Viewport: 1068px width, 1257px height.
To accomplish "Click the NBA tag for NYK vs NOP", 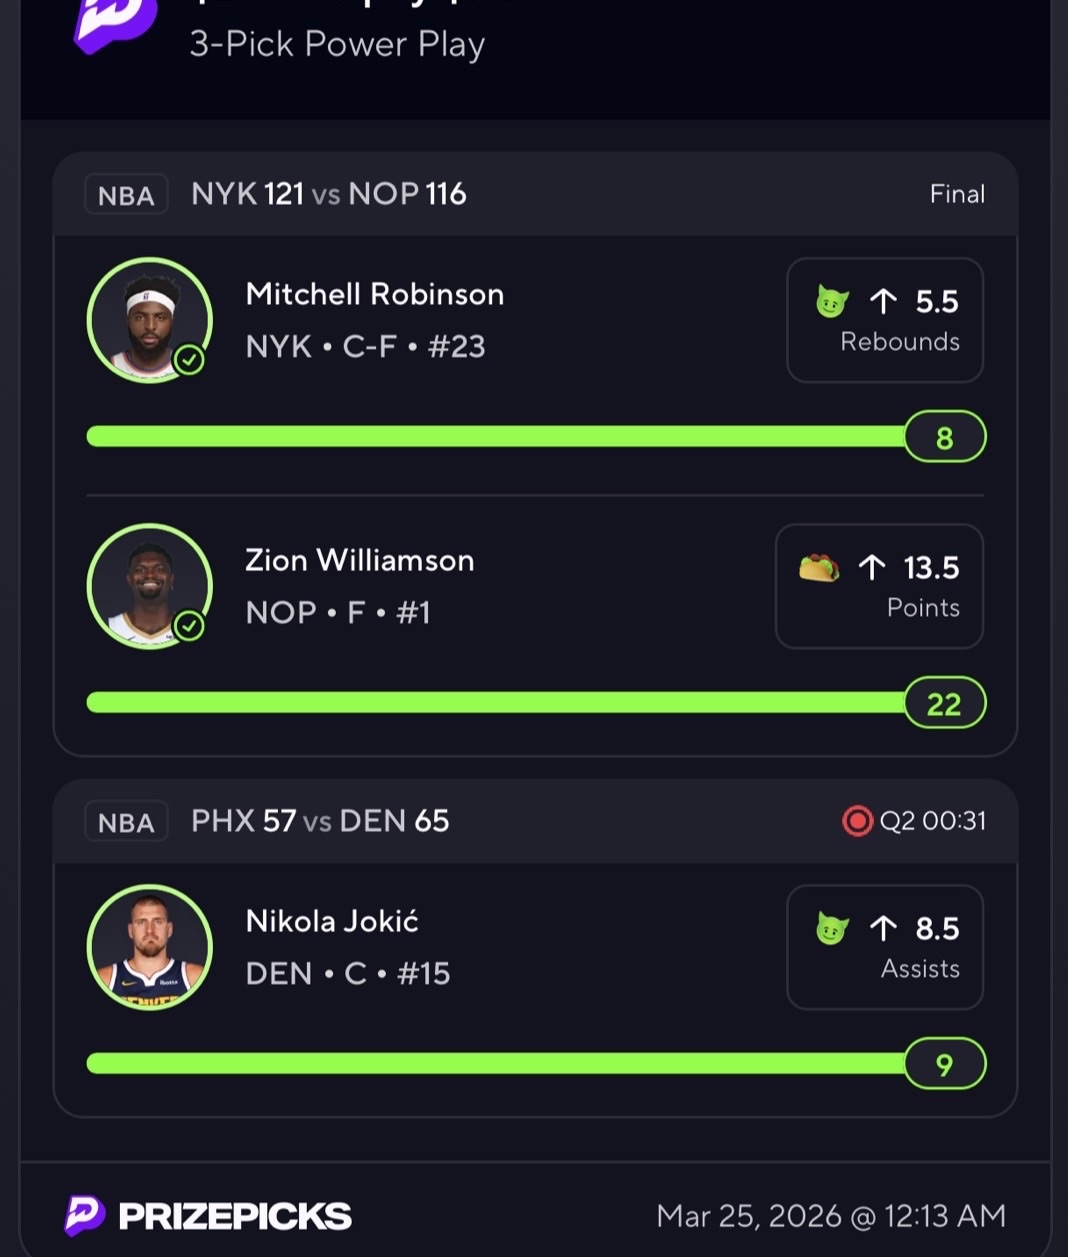I will [126, 195].
